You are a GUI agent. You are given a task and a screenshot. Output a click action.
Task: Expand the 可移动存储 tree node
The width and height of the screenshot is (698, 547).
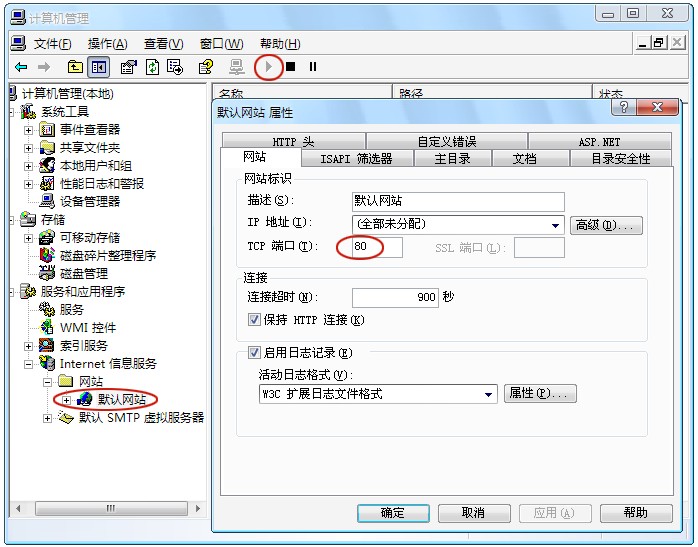pyautogui.click(x=28, y=238)
